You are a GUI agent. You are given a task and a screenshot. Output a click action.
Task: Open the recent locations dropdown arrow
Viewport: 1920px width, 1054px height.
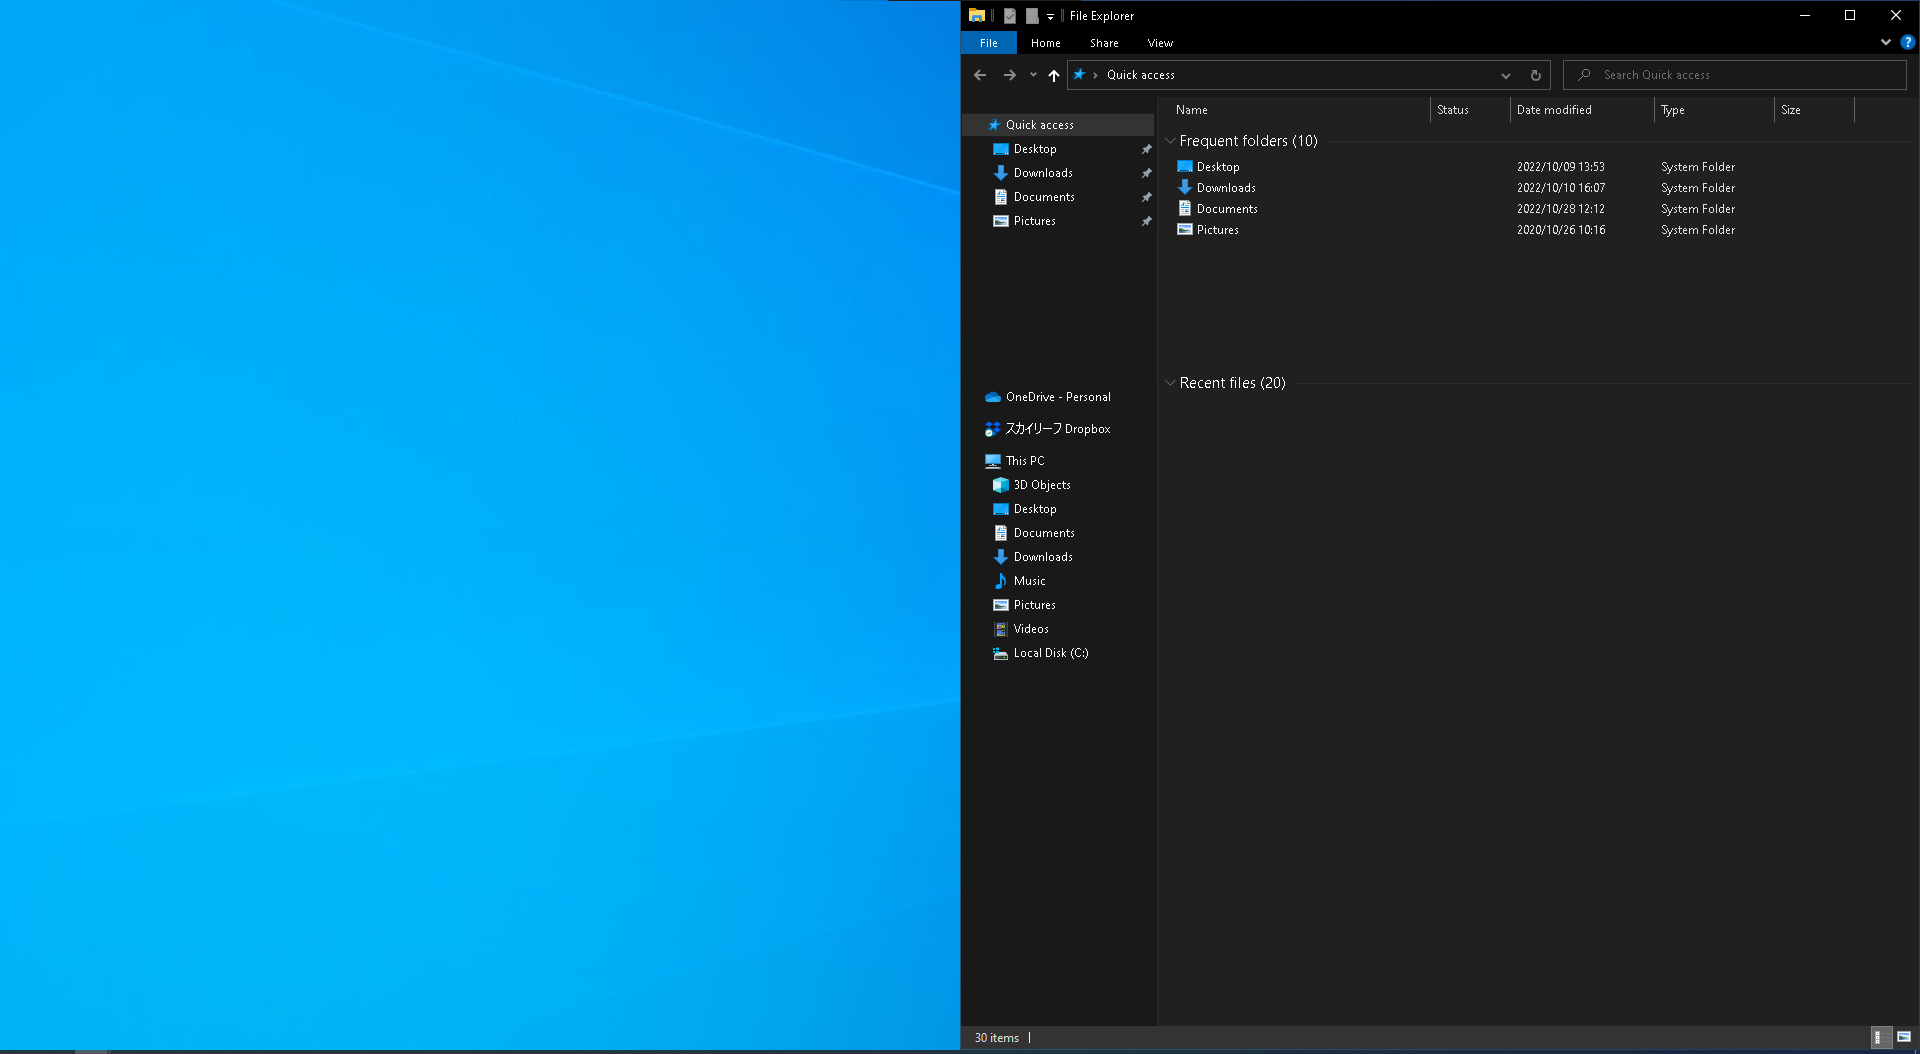click(x=1033, y=75)
